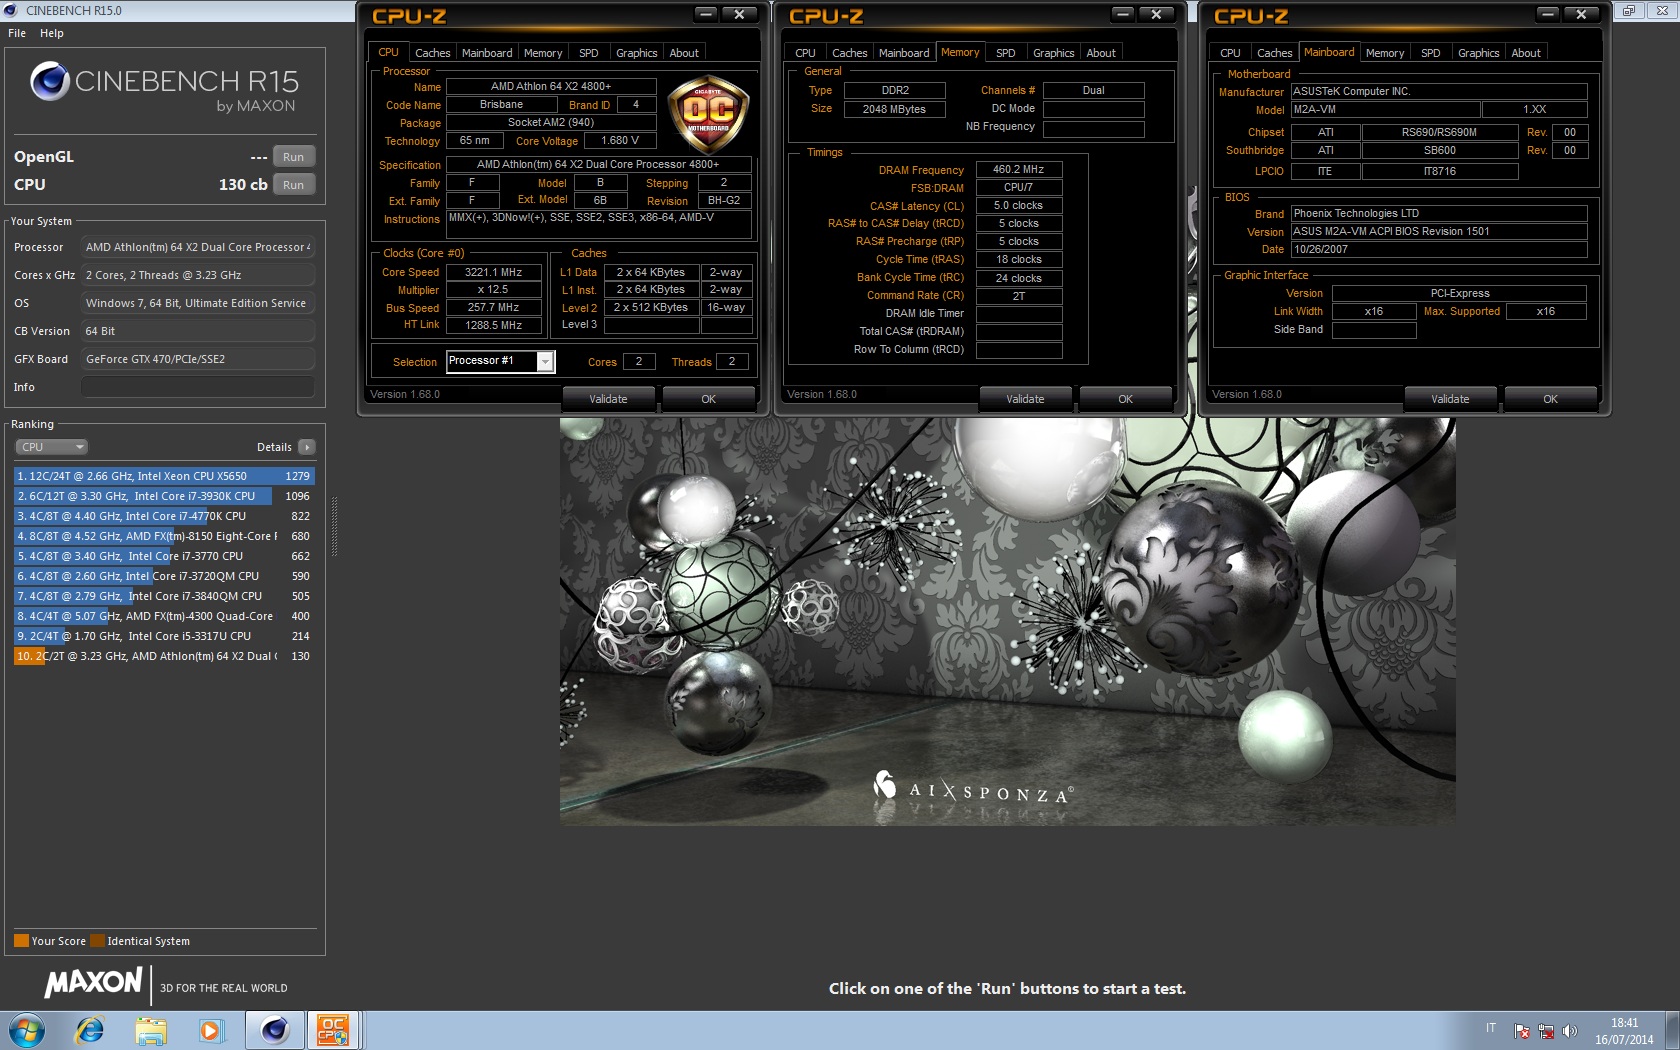The width and height of the screenshot is (1680, 1050).
Task: Select Intel Core i7-4770K ranking row
Action: point(165,516)
